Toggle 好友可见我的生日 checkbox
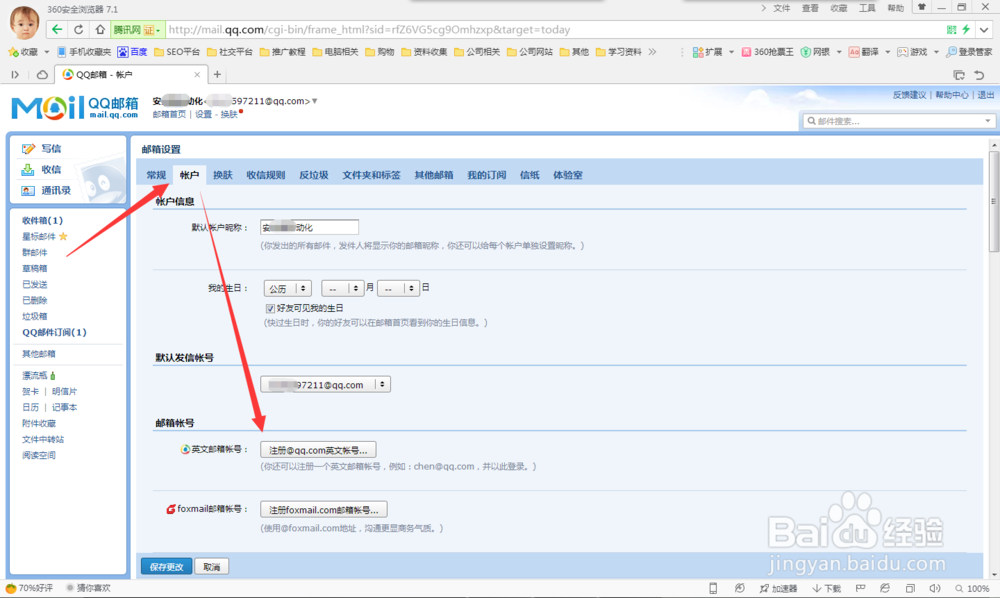 270,309
